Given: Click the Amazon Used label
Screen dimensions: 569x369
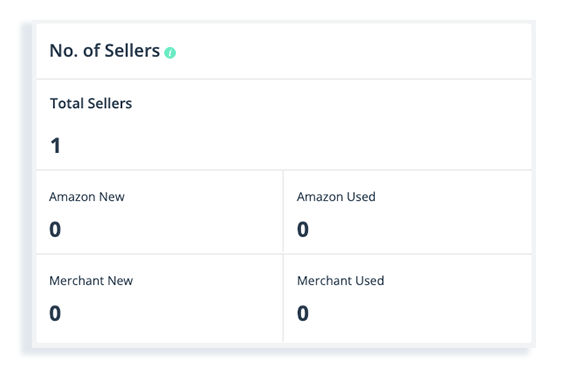Looking at the screenshot, I should (336, 197).
